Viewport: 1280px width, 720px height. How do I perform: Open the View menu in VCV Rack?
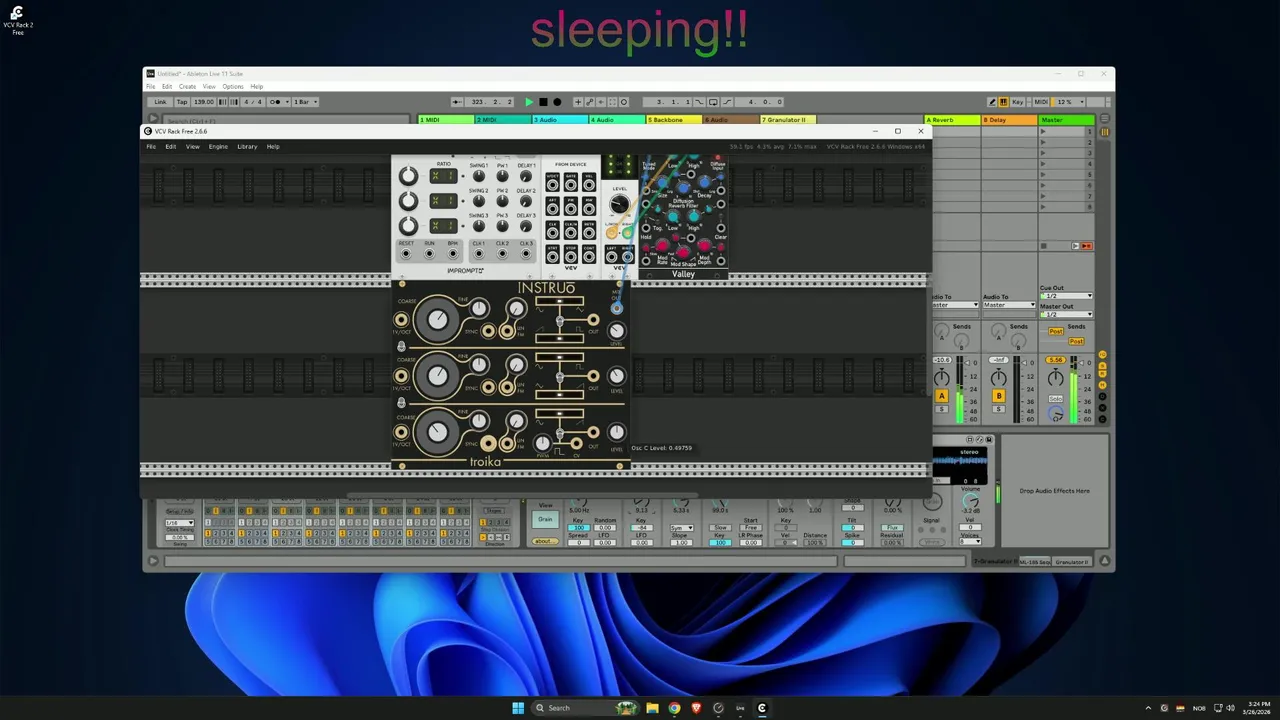[192, 146]
